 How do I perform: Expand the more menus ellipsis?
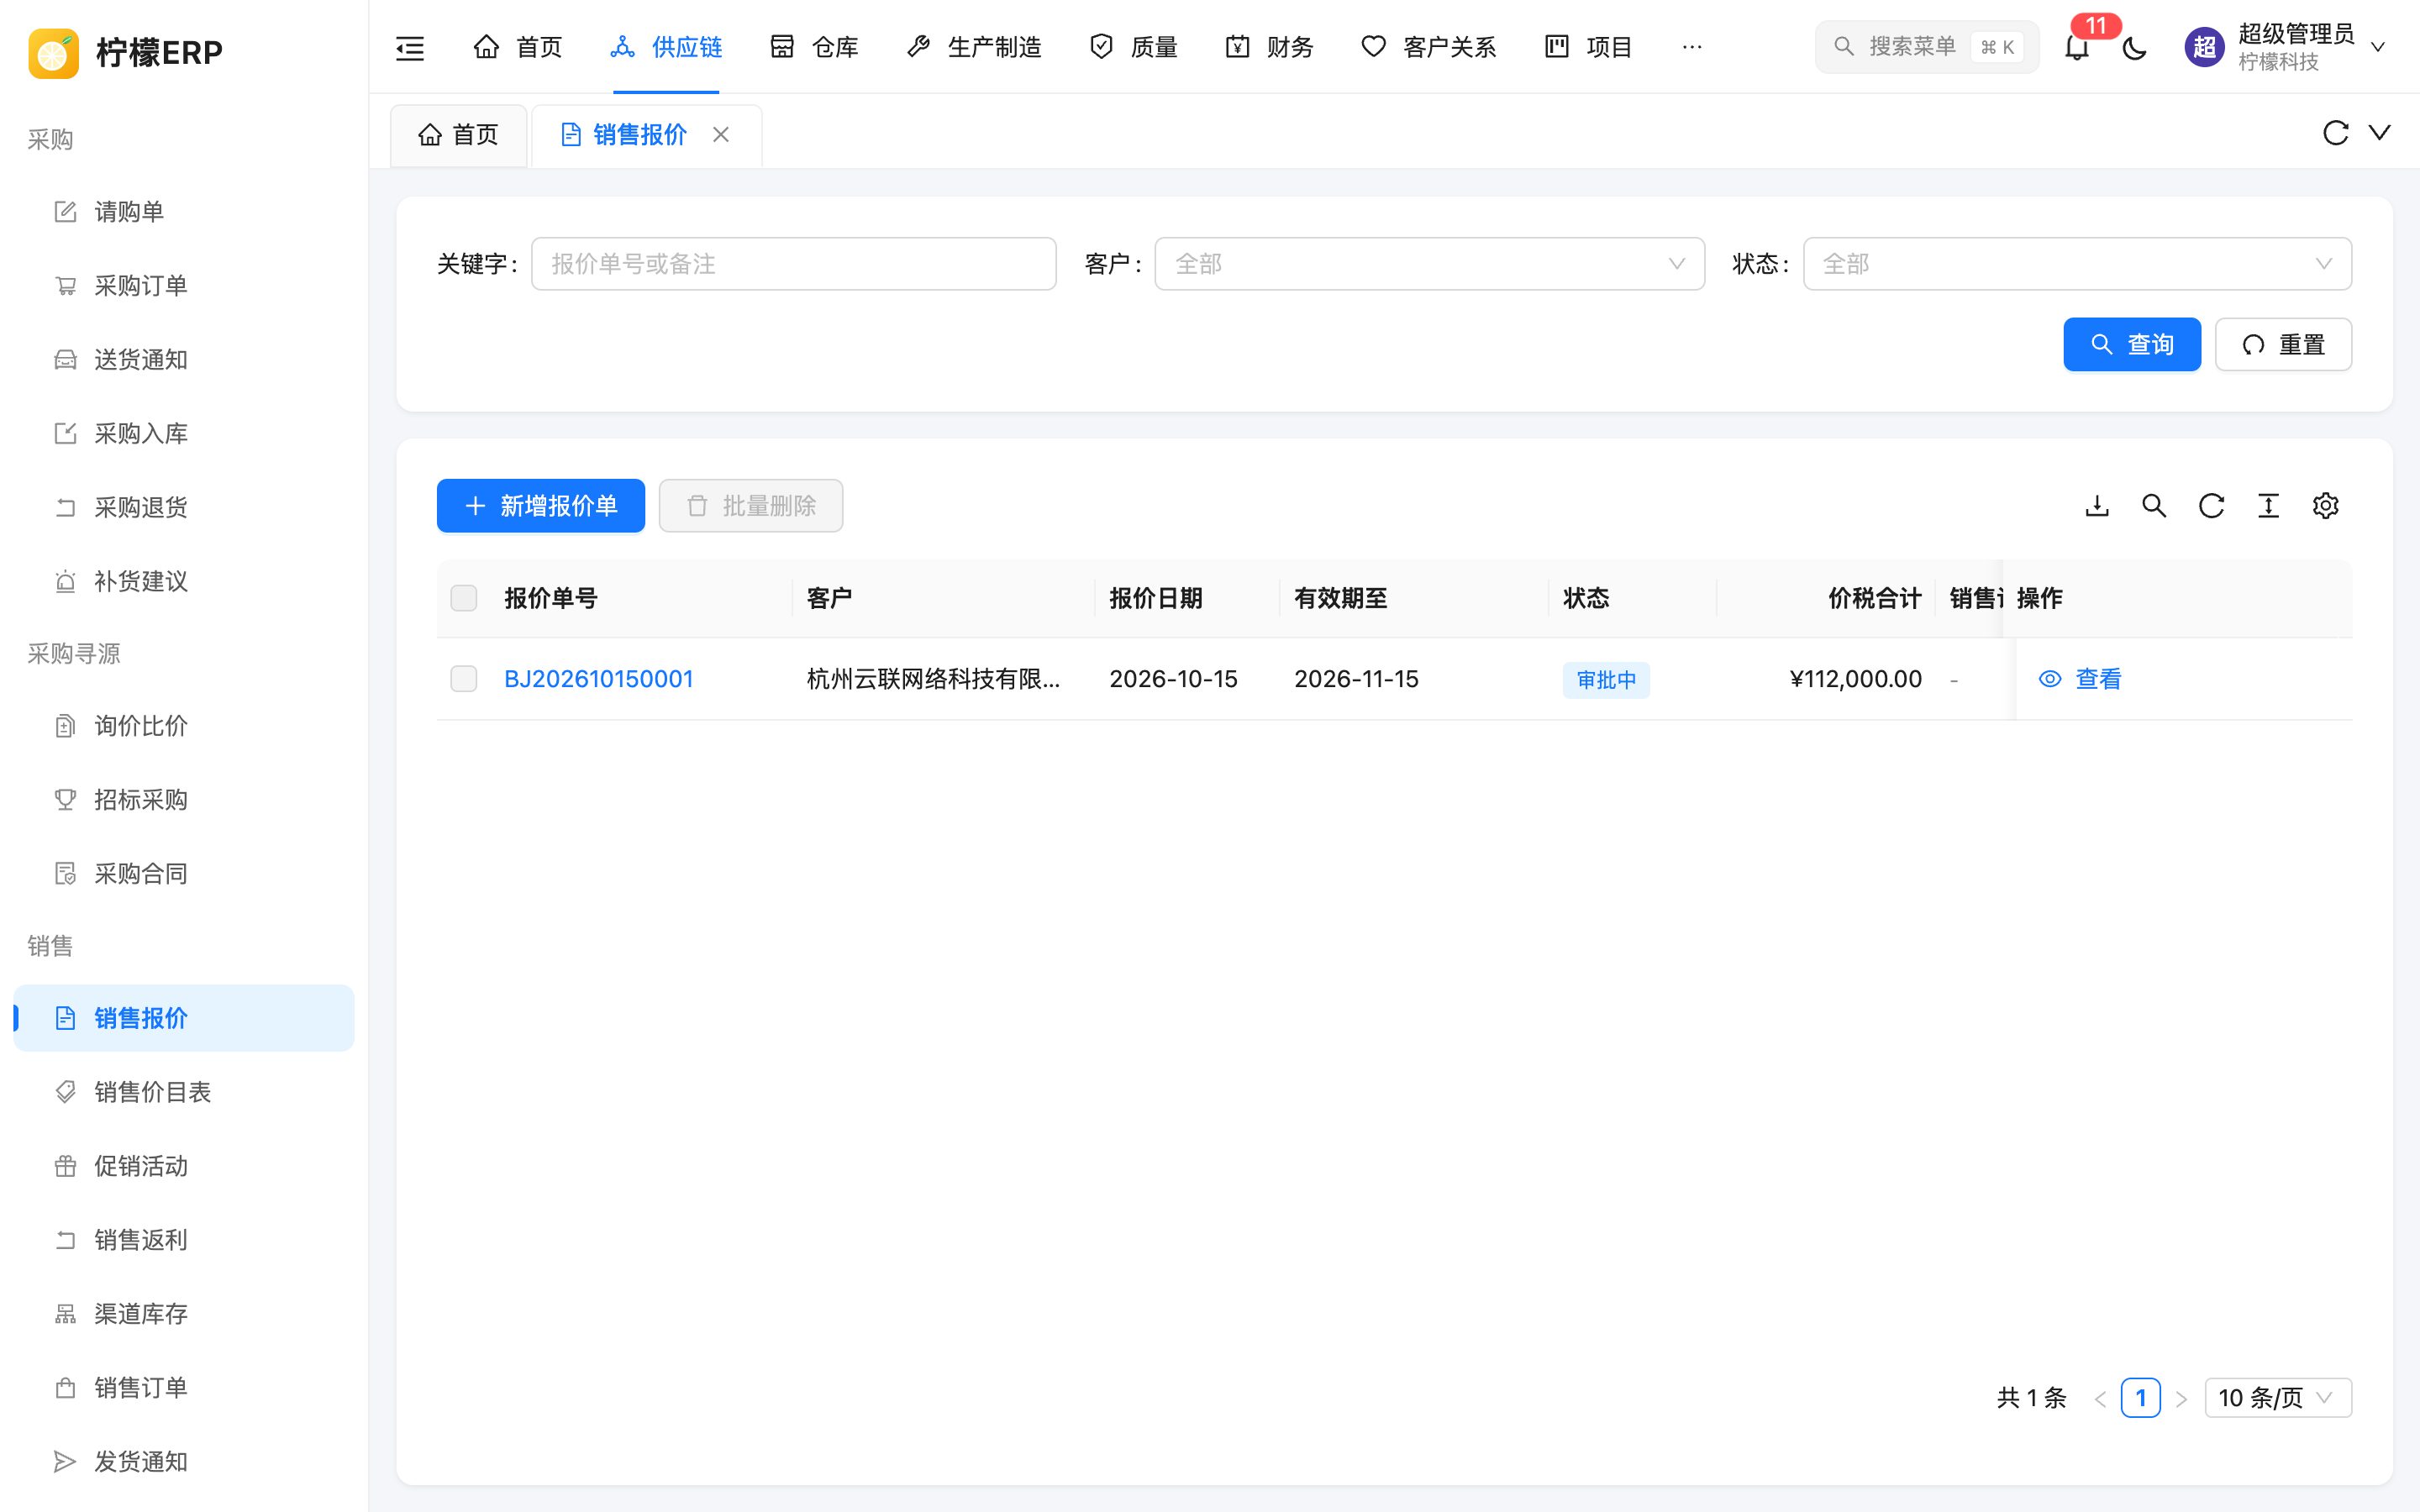1691,47
